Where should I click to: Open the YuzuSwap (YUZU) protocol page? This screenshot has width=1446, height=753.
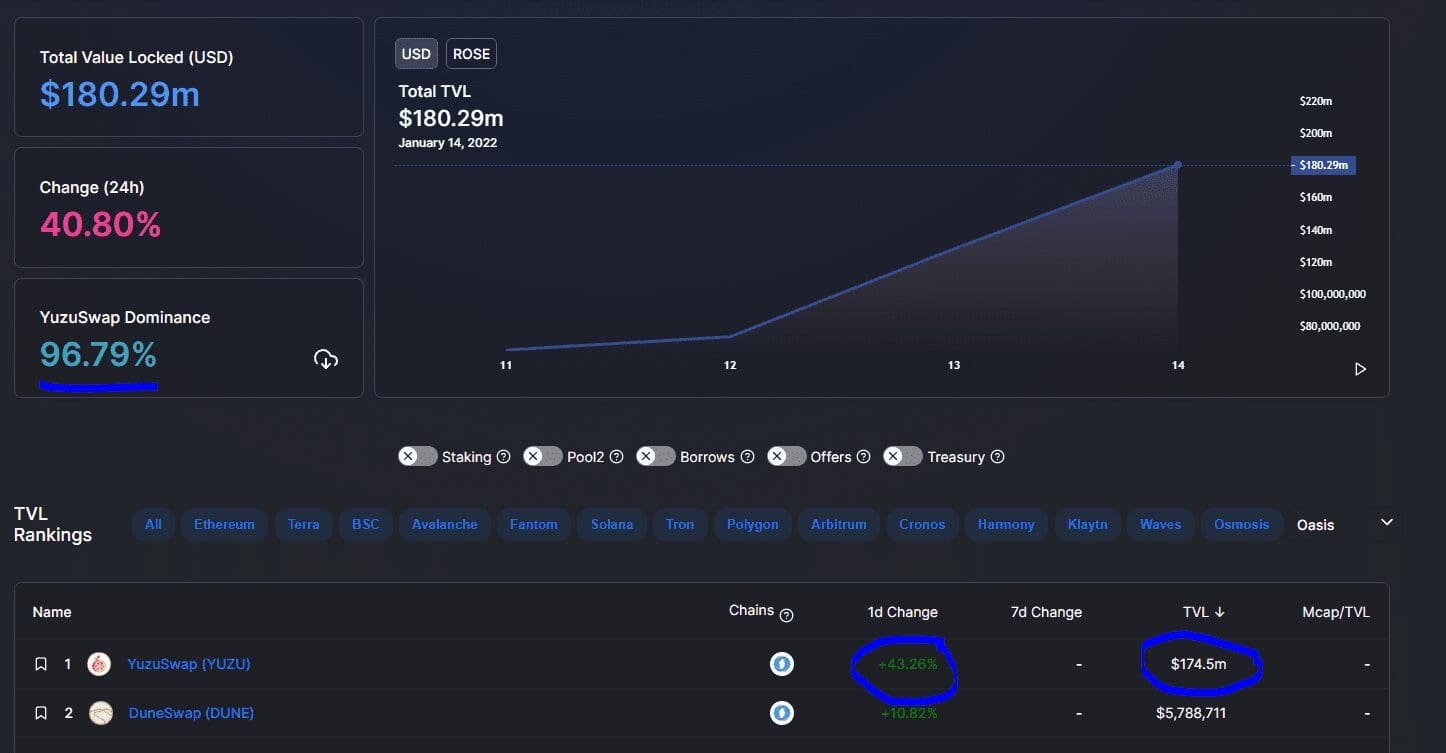click(x=189, y=663)
